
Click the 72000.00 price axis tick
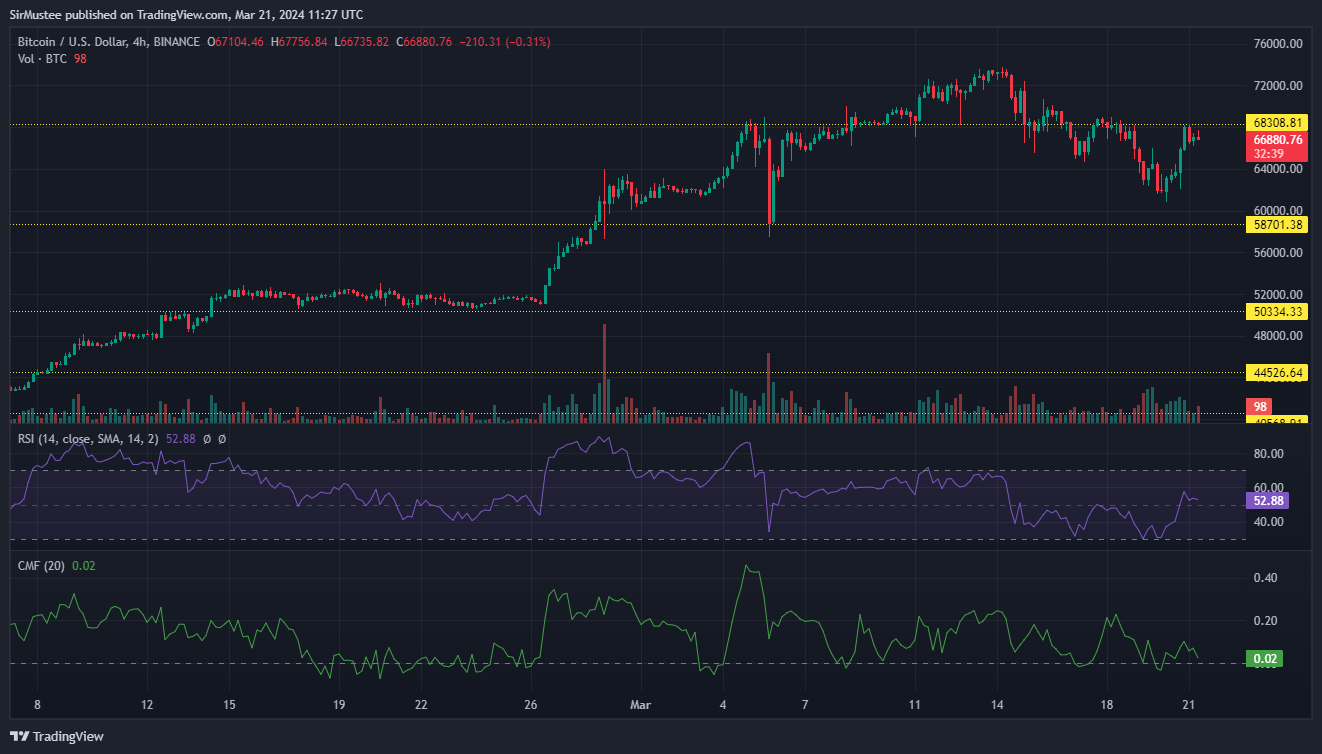click(1277, 86)
